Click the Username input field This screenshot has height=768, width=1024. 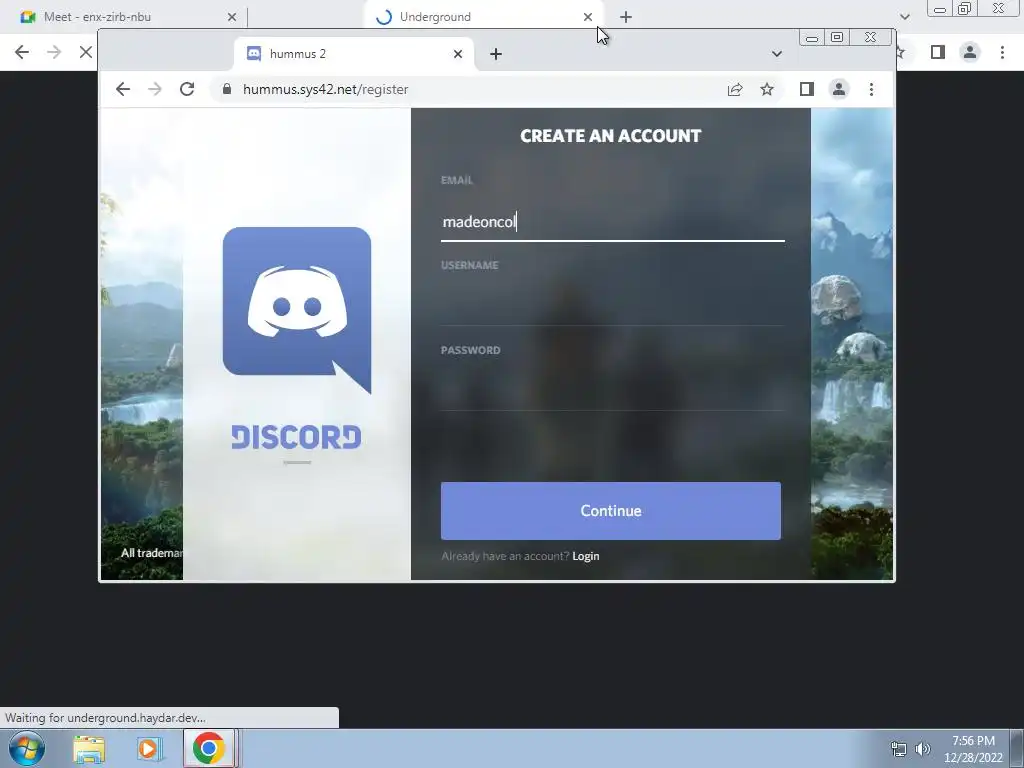click(613, 306)
